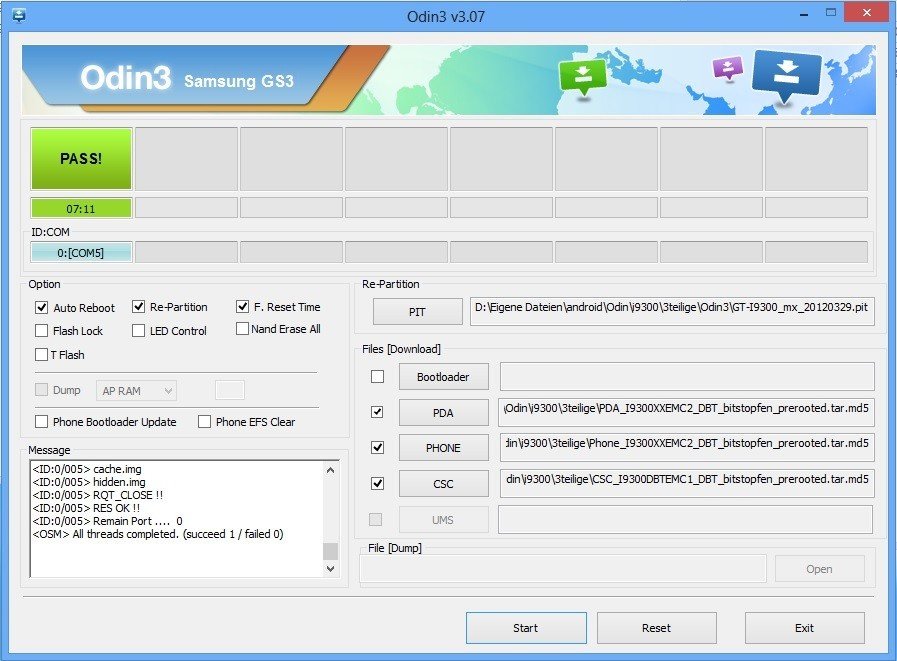Click the PIT button
Image resolution: width=897 pixels, height=661 pixels.
pyautogui.click(x=418, y=312)
